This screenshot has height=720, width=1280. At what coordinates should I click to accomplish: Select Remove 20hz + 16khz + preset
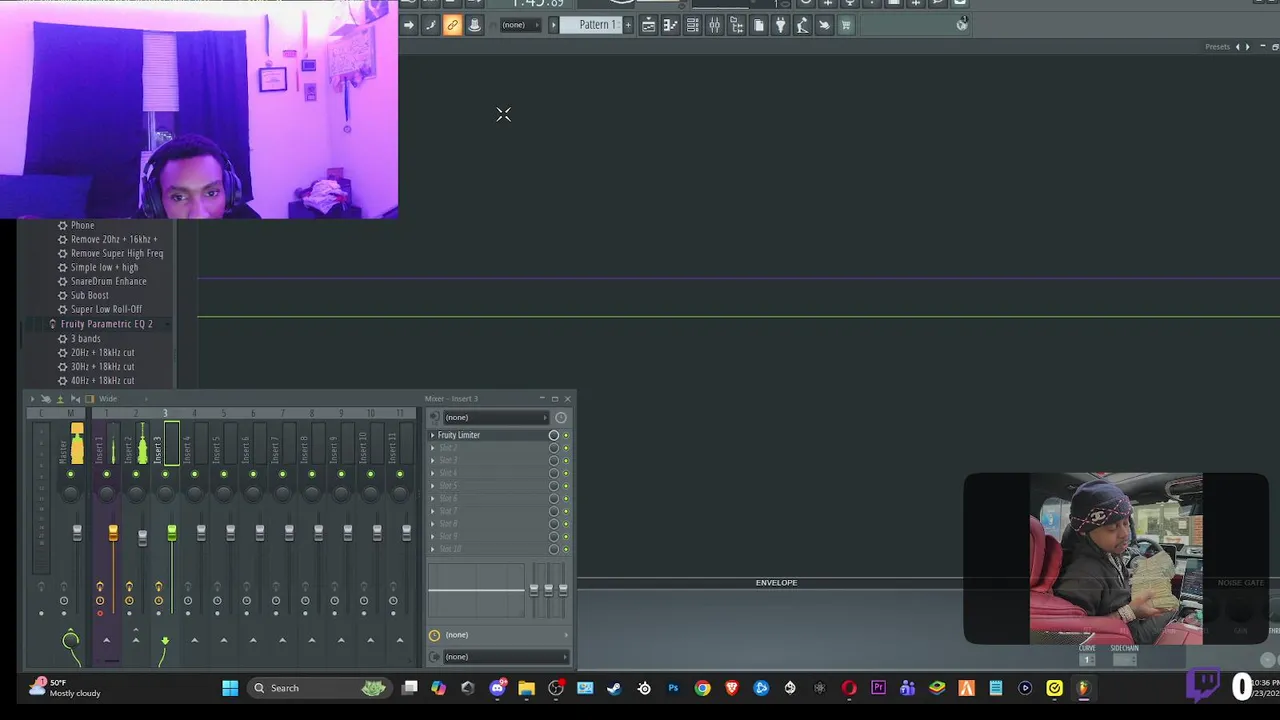pos(113,240)
